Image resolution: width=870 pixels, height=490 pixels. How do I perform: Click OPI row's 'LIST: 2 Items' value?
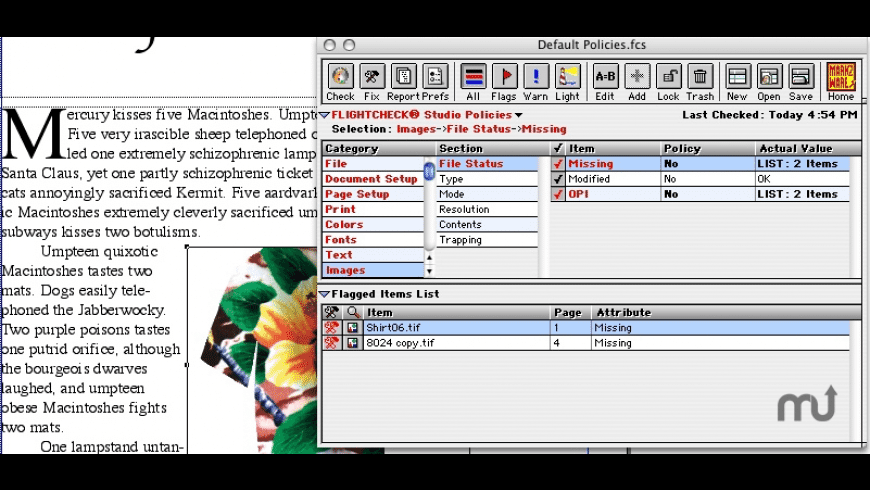(x=797, y=194)
